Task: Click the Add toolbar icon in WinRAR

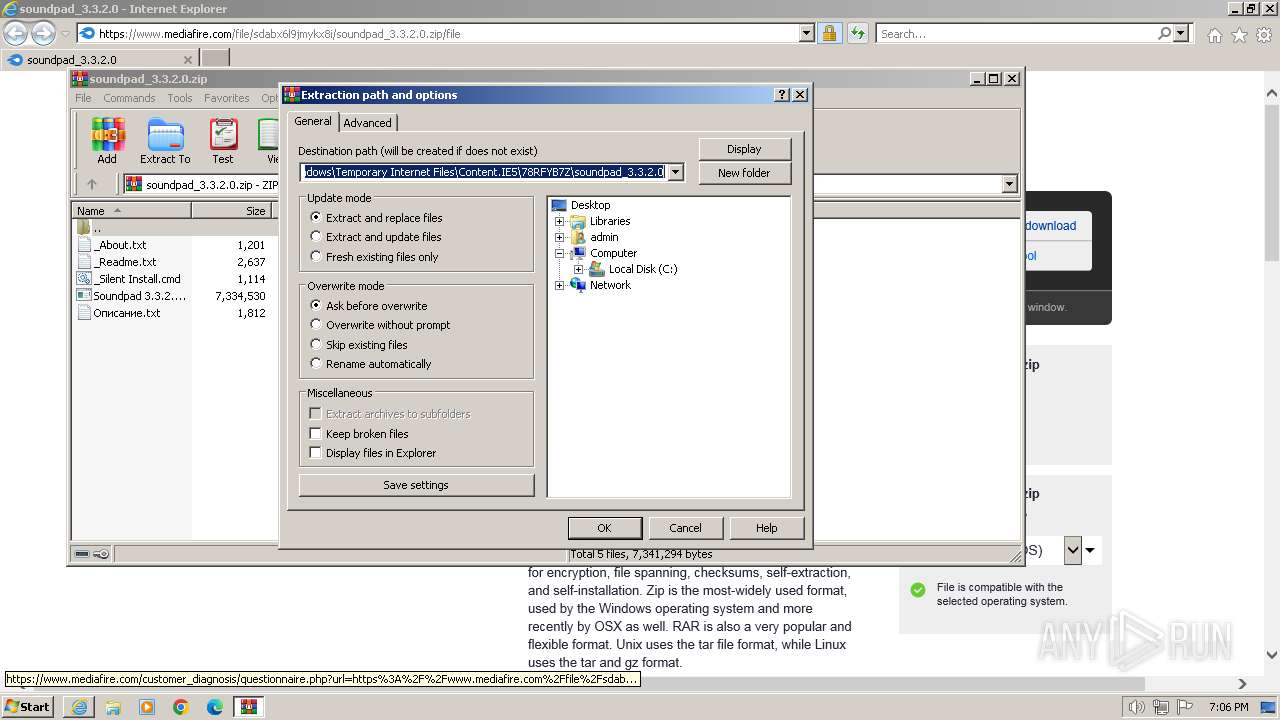Action: [107, 141]
